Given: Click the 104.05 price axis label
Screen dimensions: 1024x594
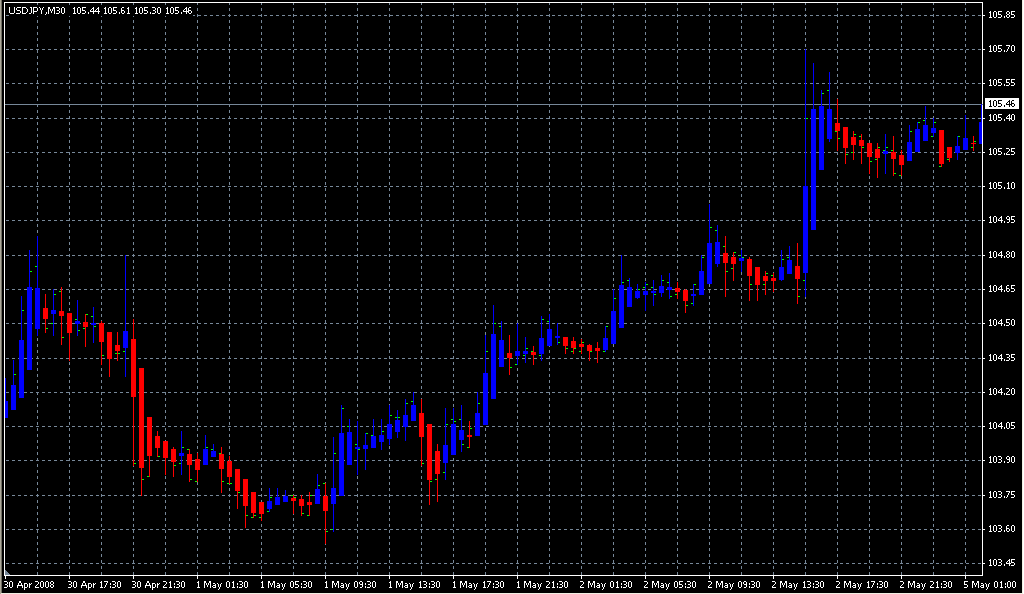Looking at the screenshot, I should 1002,426.
